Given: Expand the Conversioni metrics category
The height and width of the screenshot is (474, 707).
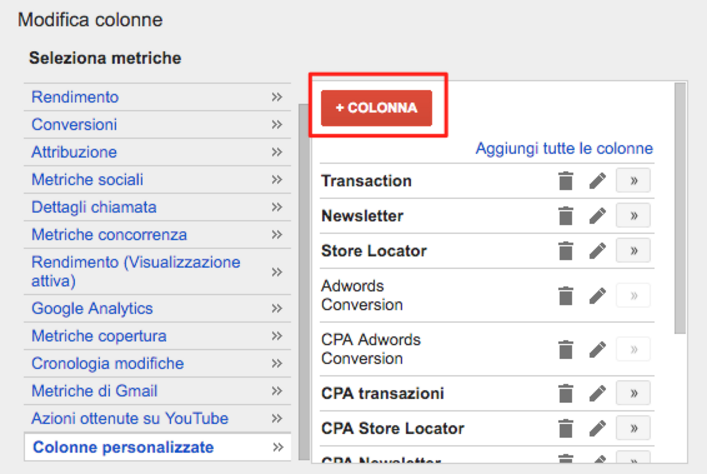Looking at the screenshot, I should [x=157, y=124].
